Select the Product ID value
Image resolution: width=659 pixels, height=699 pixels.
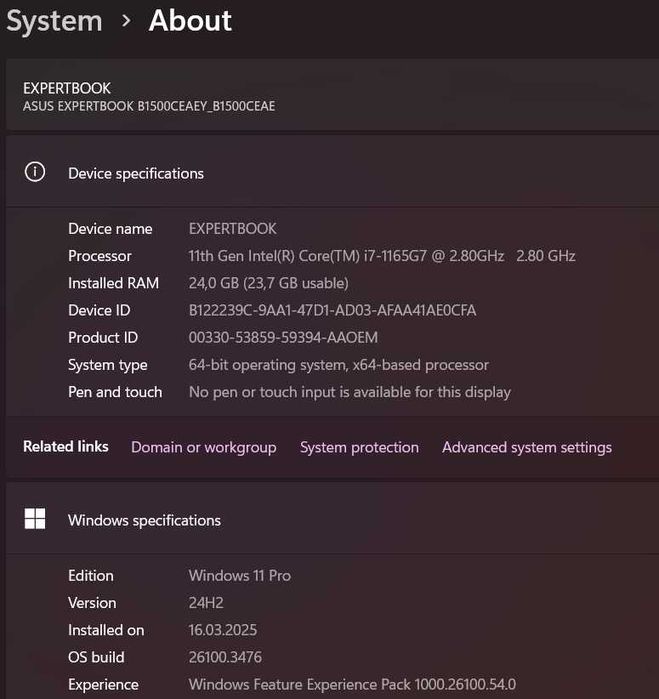(283, 337)
